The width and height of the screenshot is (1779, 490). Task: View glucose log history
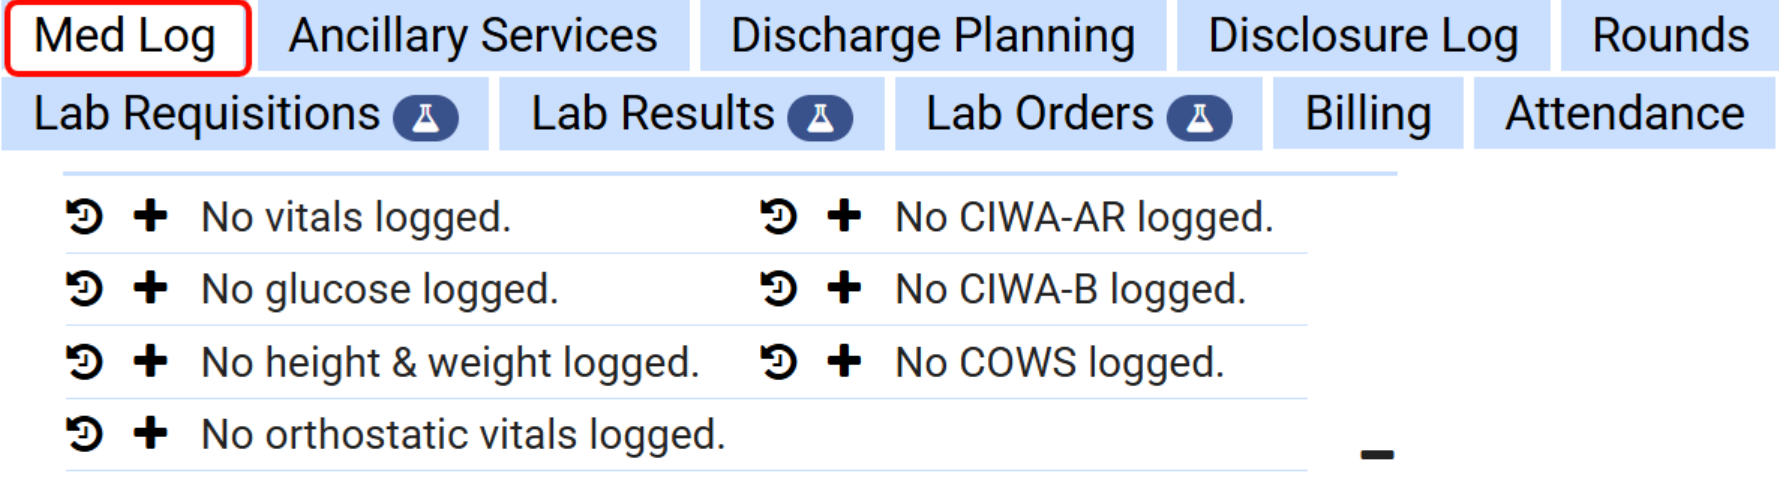(x=85, y=289)
